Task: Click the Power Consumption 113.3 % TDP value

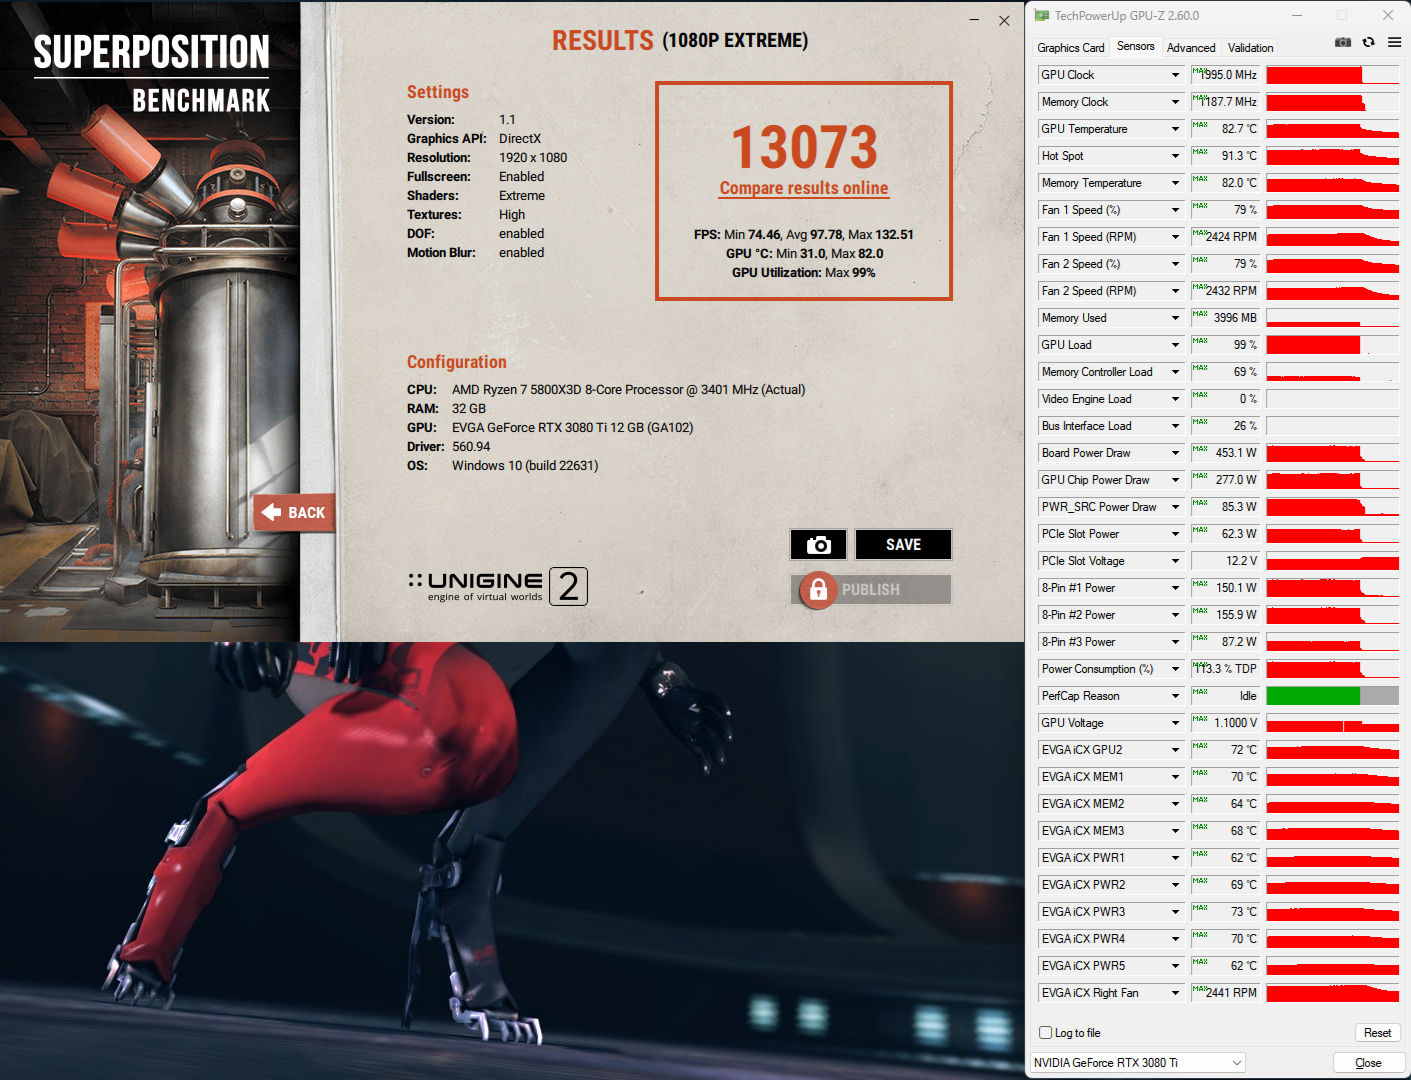Action: (1228, 669)
